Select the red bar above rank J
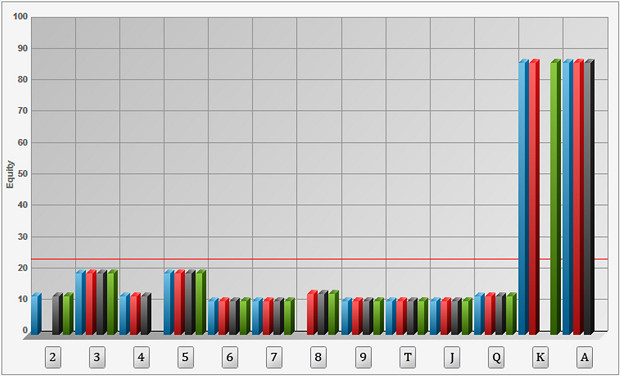This screenshot has height=376, width=620. pyautogui.click(x=446, y=316)
